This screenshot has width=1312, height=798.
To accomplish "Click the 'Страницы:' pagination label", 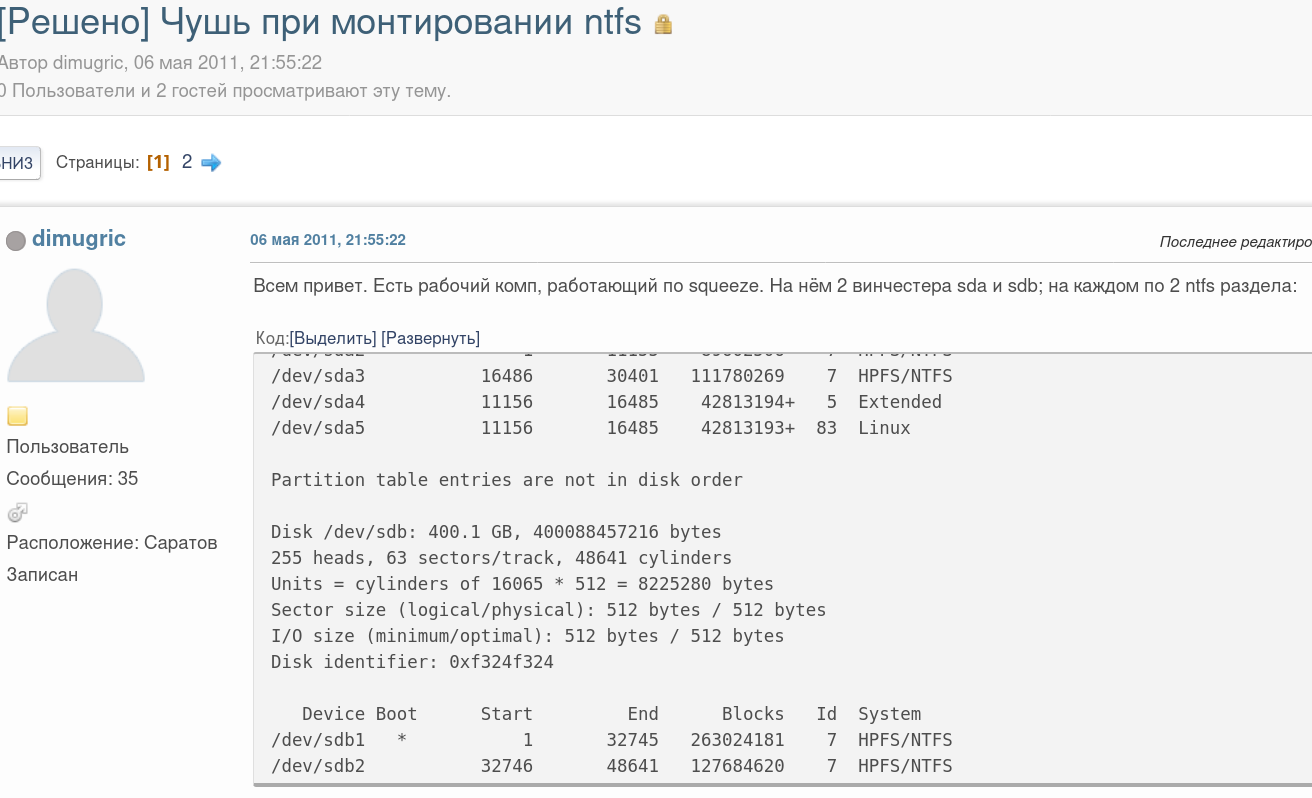I will pos(98,162).
